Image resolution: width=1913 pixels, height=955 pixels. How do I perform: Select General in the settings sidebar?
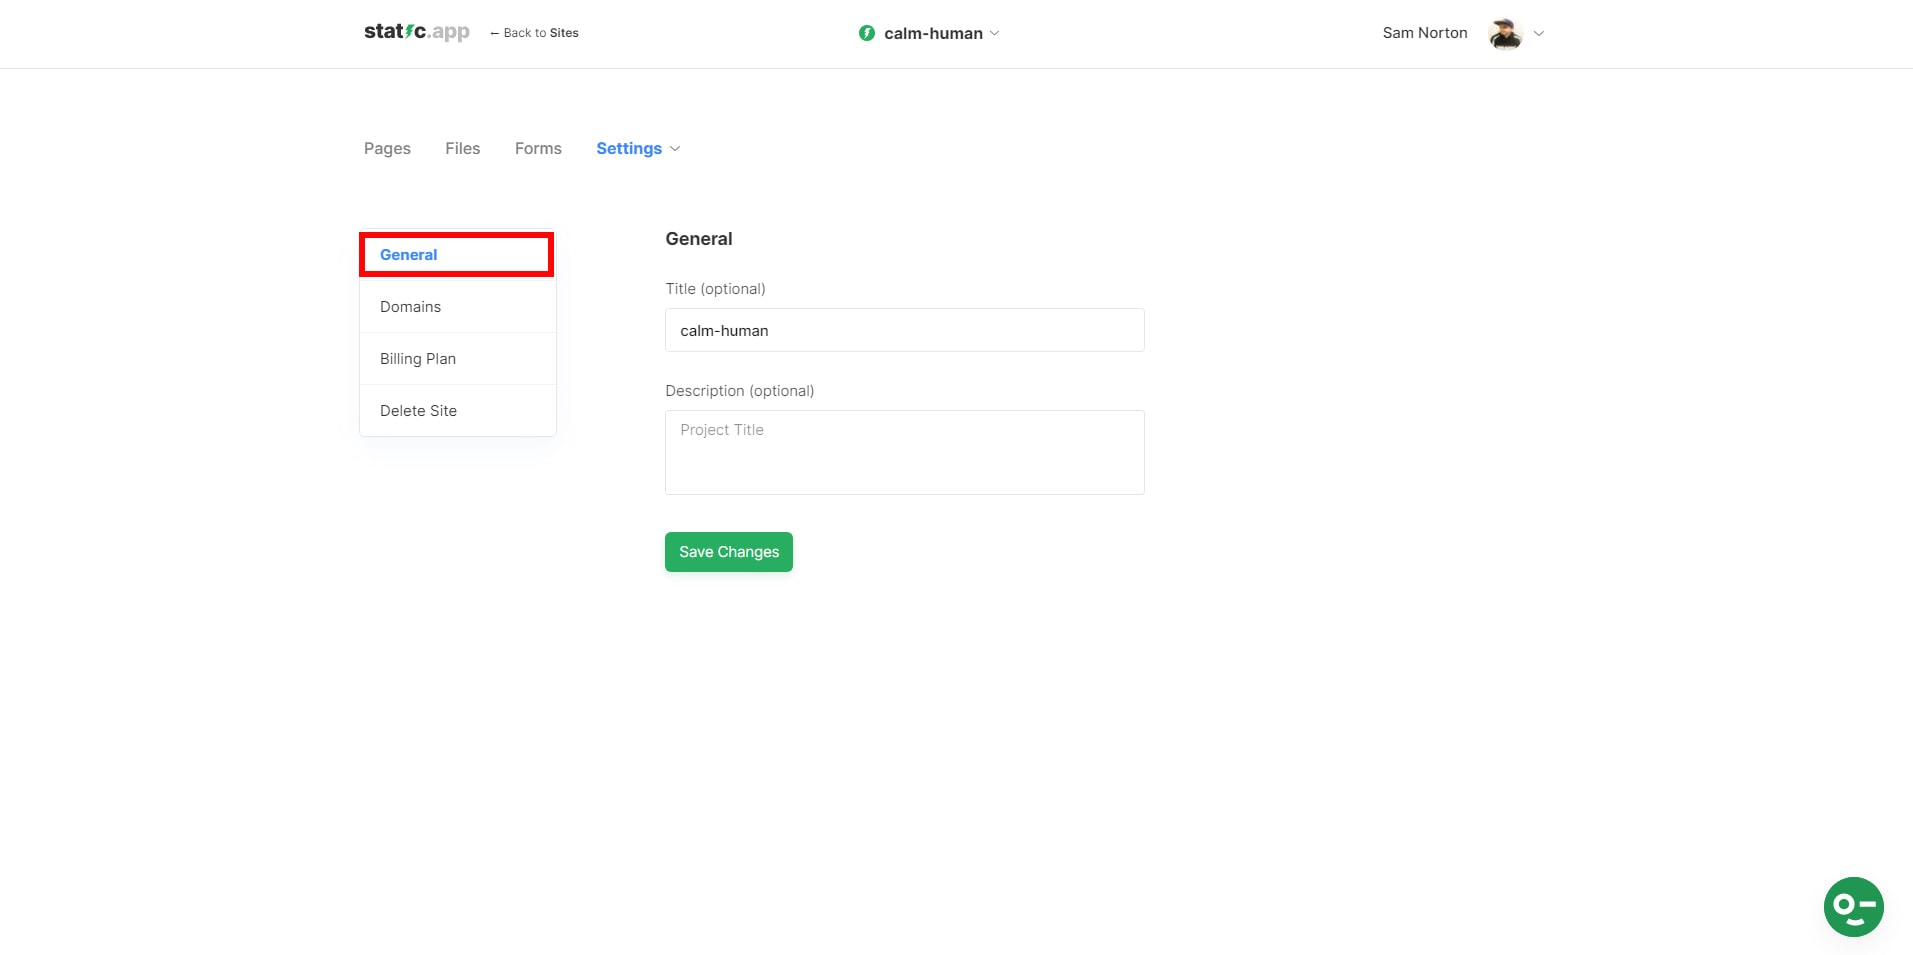tap(408, 254)
